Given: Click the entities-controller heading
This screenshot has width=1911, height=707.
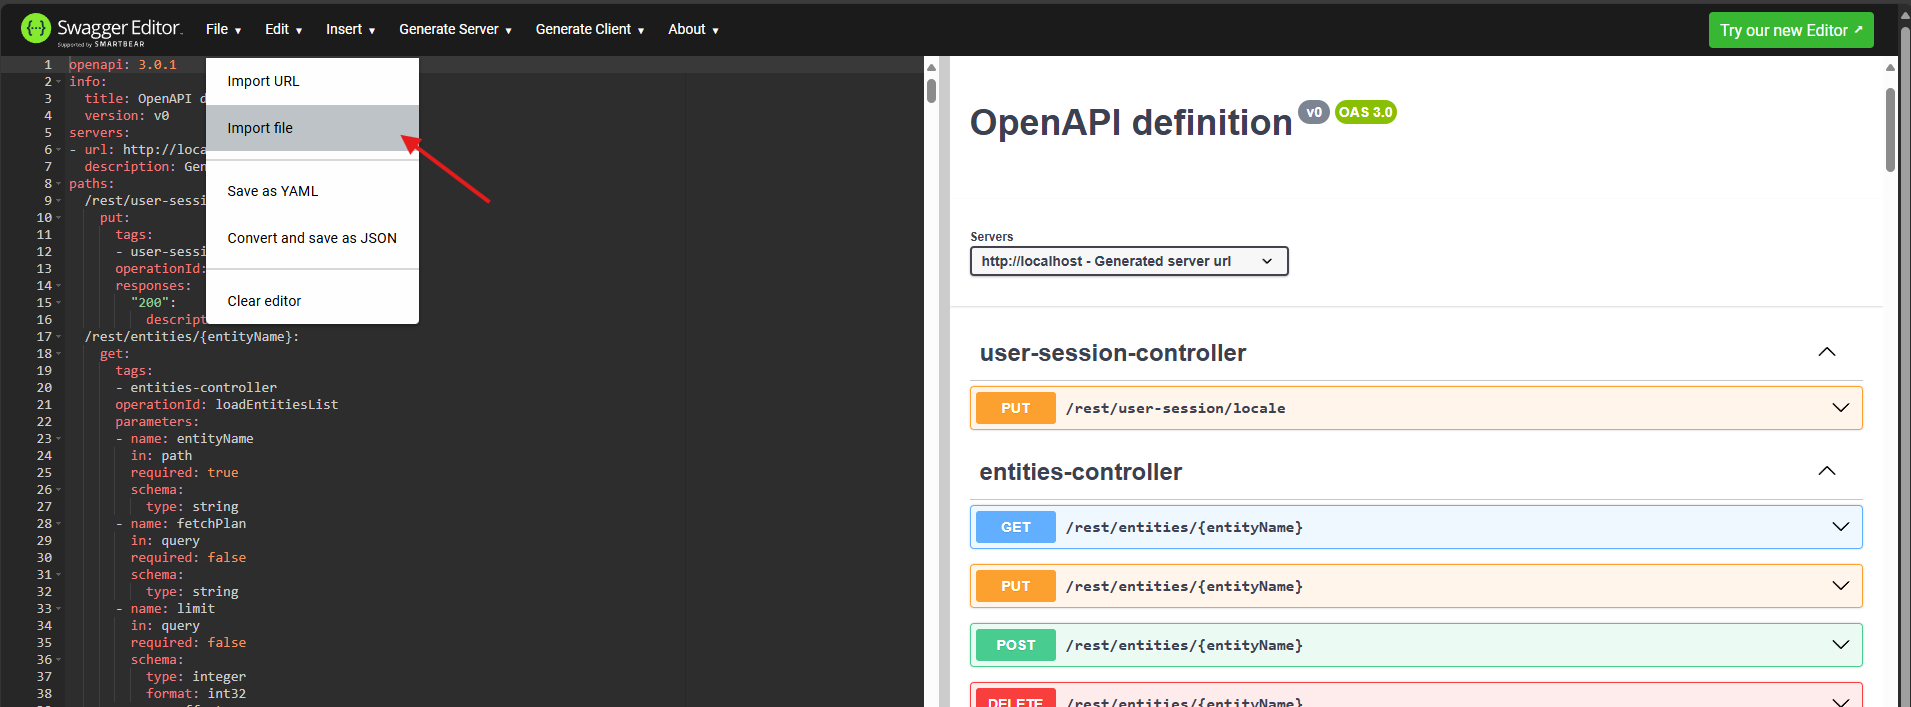Looking at the screenshot, I should [x=1081, y=472].
